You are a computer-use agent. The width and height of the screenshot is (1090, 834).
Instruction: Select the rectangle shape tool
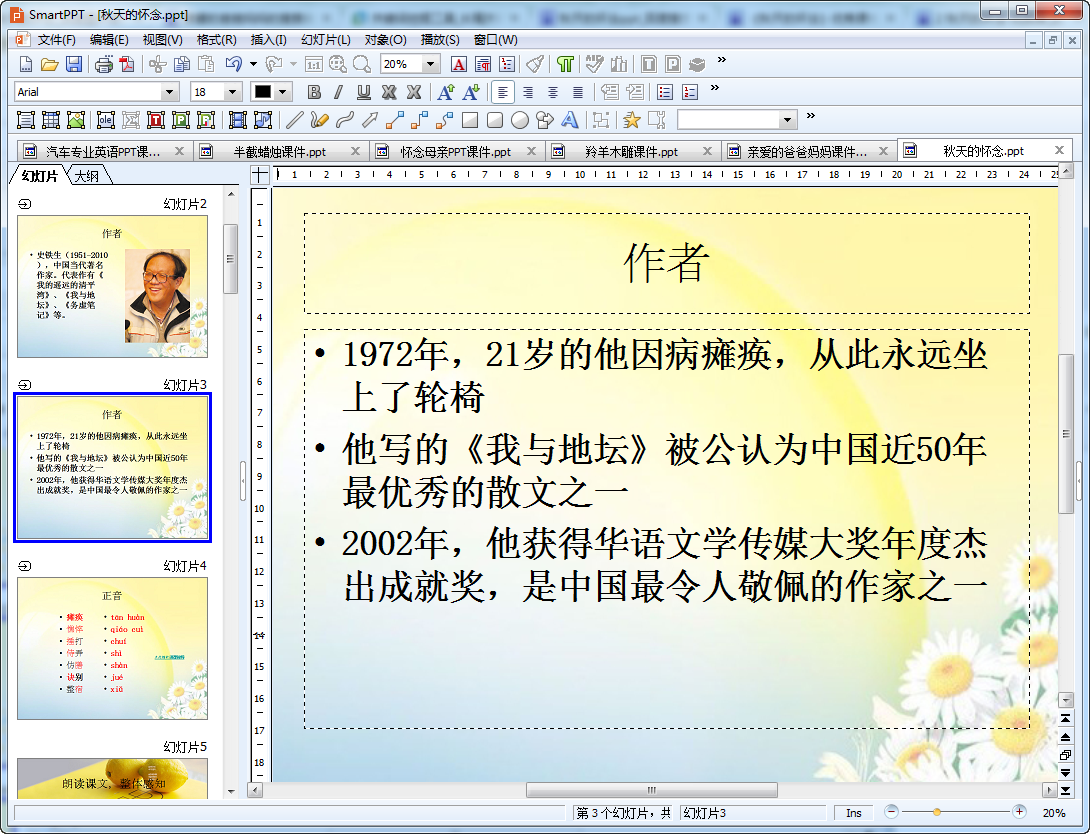470,120
